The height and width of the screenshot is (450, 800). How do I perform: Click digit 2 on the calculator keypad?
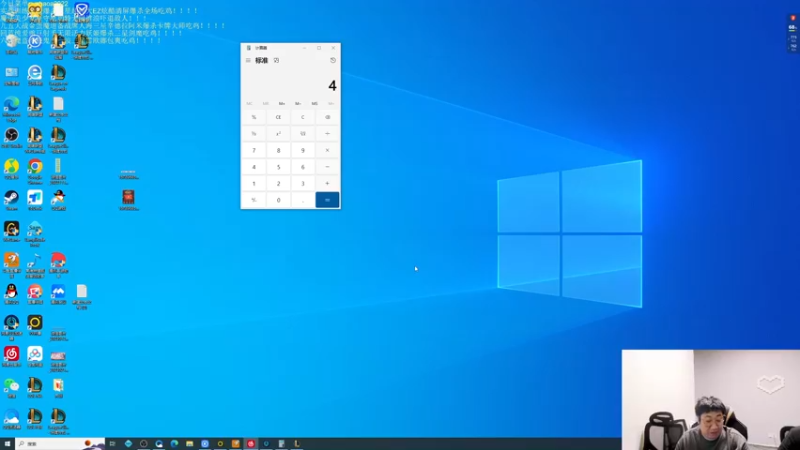click(x=279, y=183)
